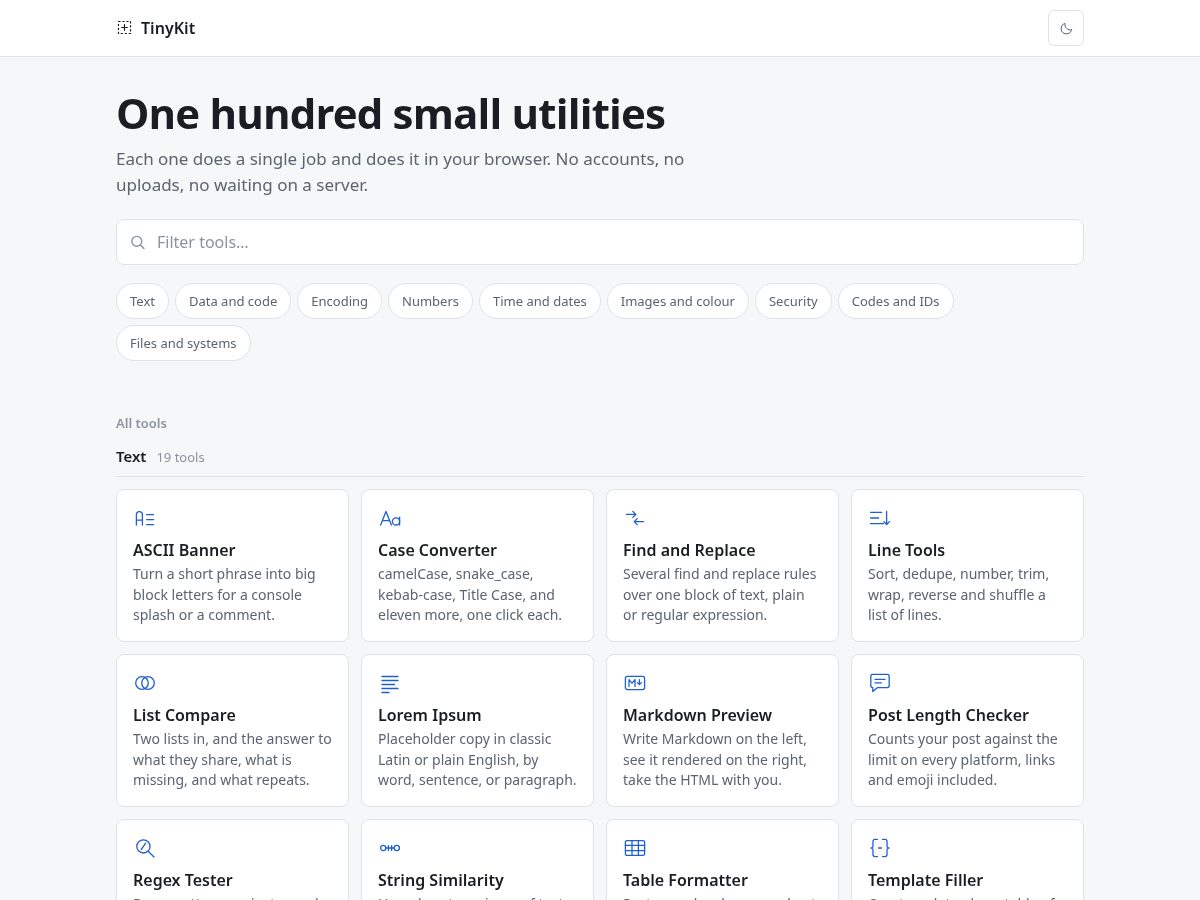Click the Case Converter Aa icon
This screenshot has height=900, width=1200.
click(390, 518)
